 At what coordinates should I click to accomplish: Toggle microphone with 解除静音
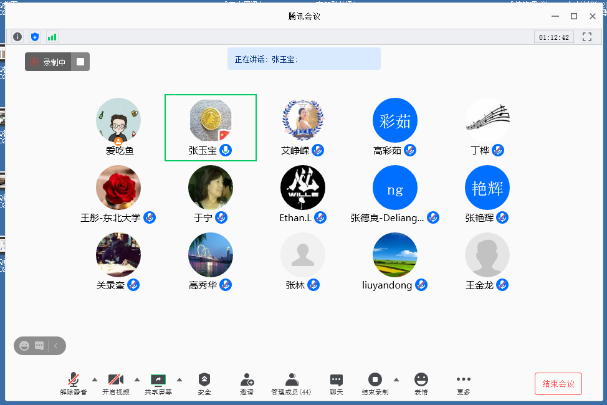coord(73,383)
